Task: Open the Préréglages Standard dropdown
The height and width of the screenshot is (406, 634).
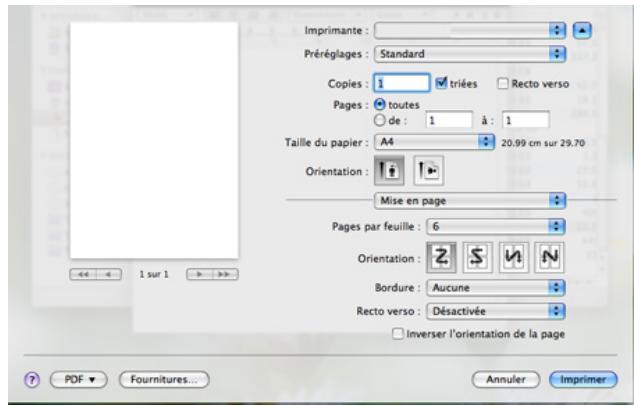Action: coord(470,54)
